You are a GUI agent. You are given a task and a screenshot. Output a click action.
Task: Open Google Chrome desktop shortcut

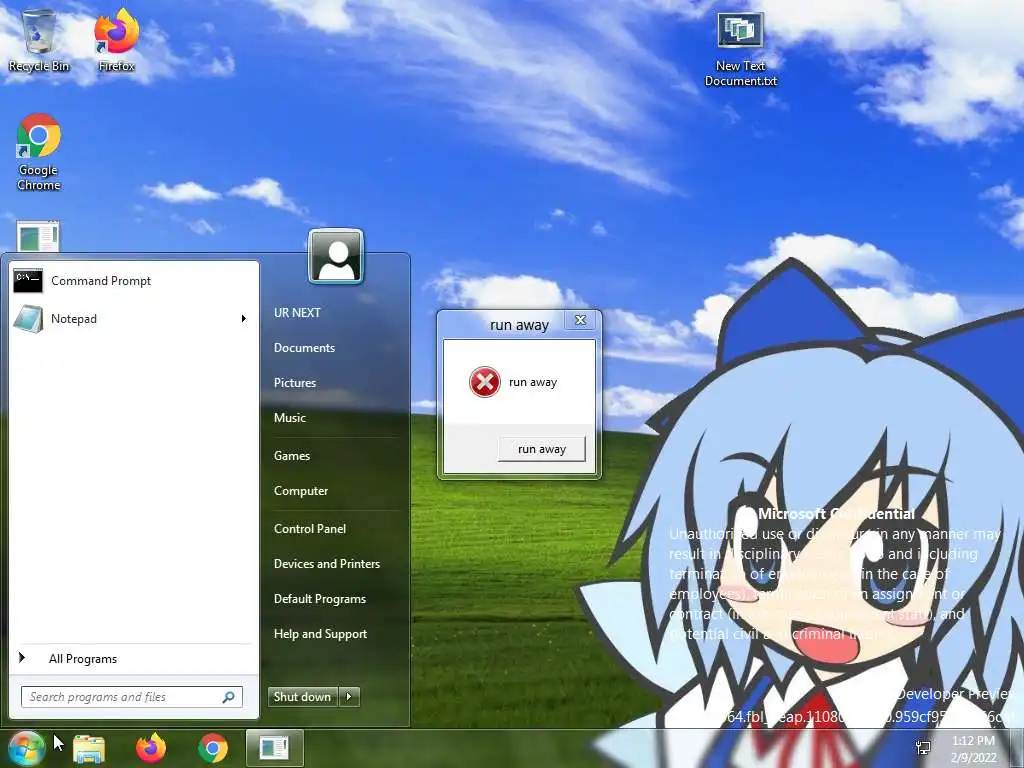click(39, 152)
